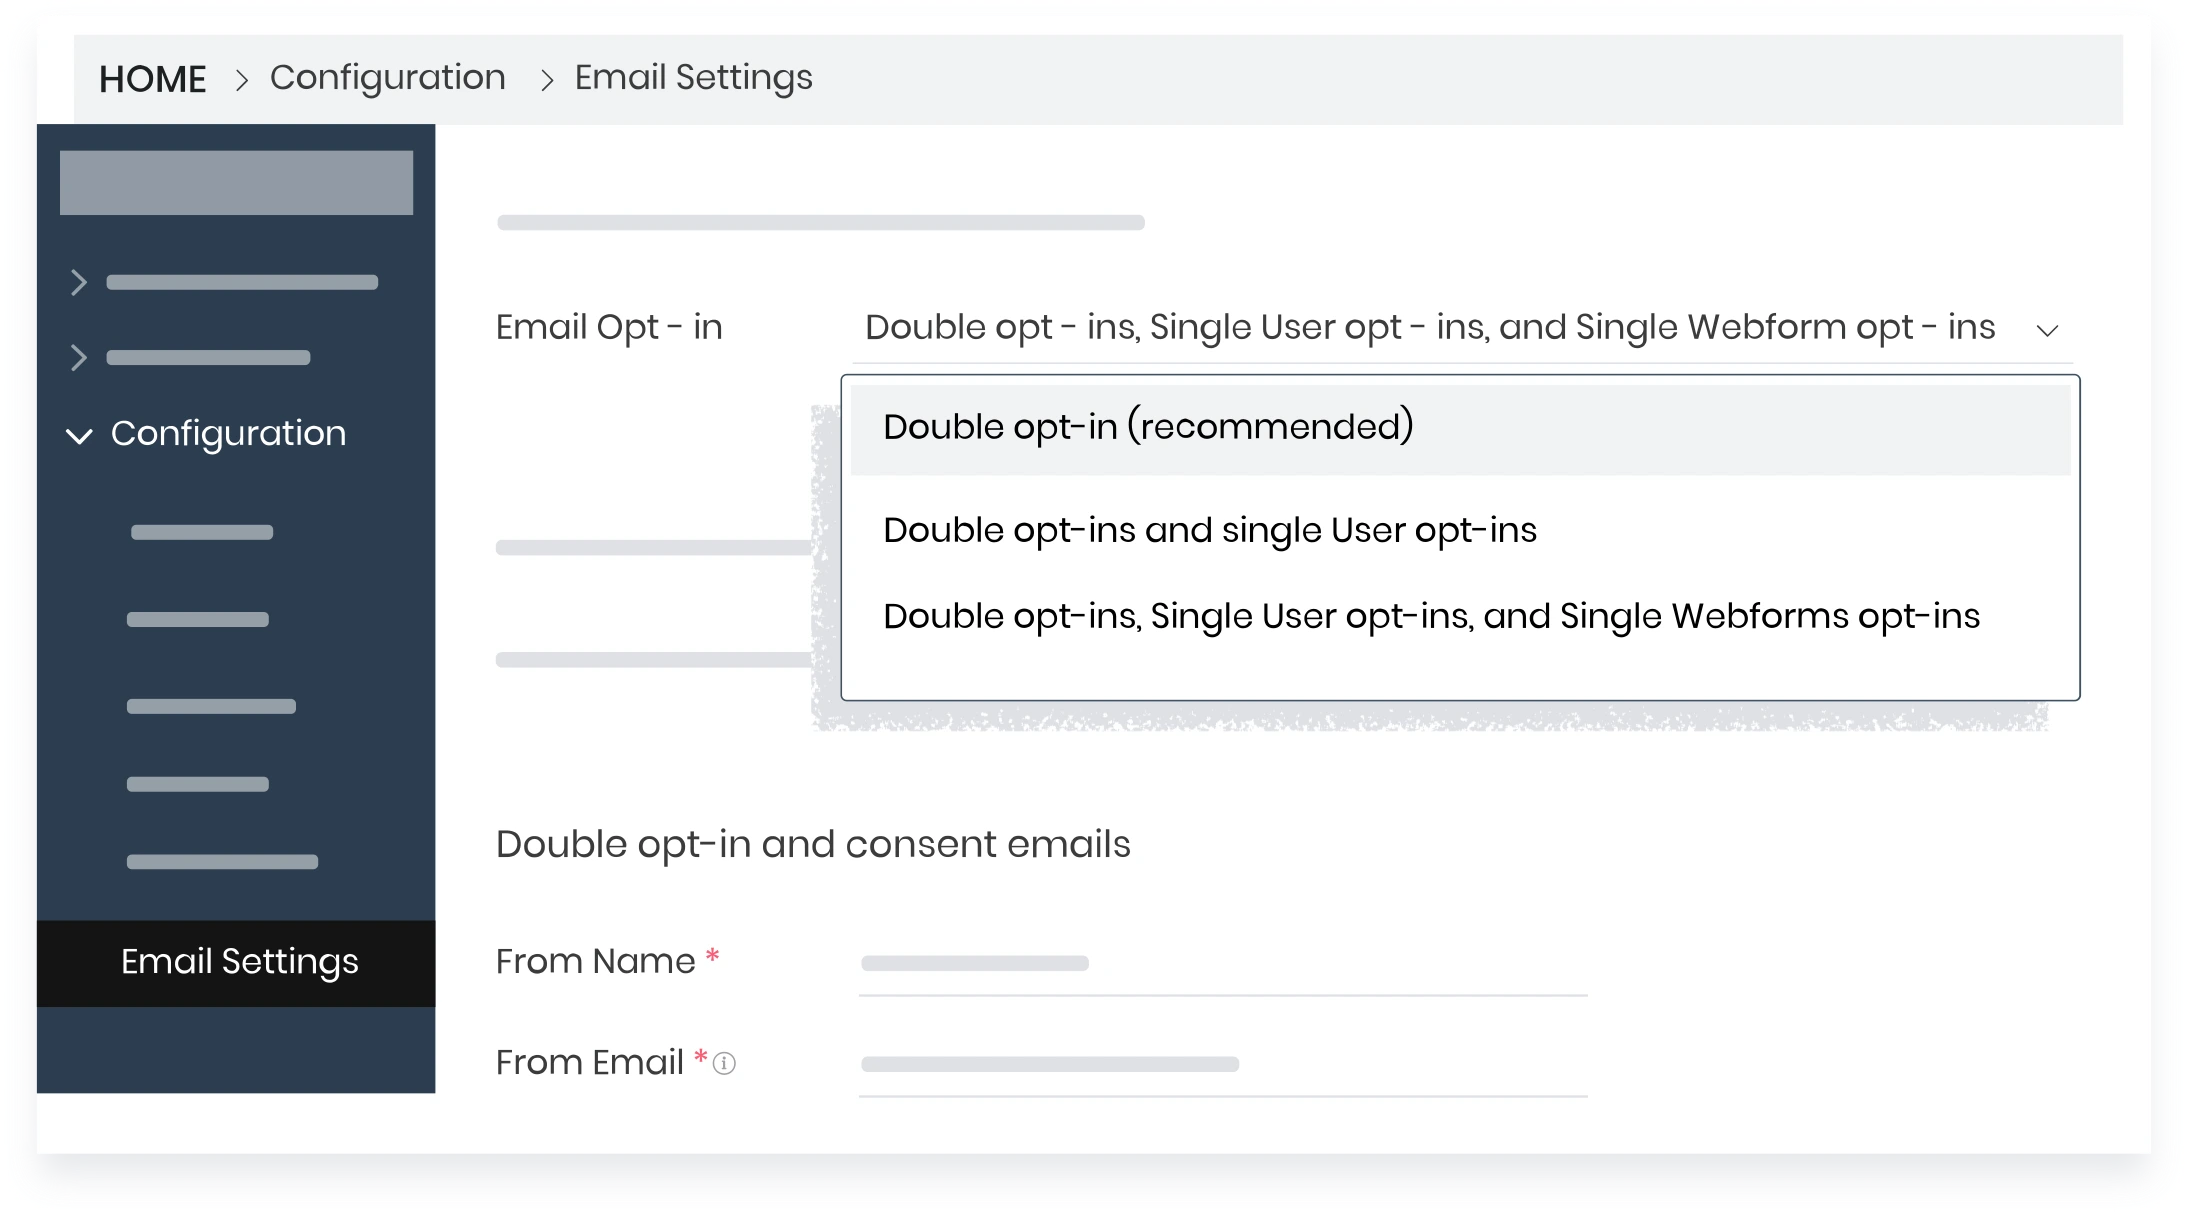
Task: Navigate to HOME via breadcrumb
Action: pyautogui.click(x=152, y=77)
